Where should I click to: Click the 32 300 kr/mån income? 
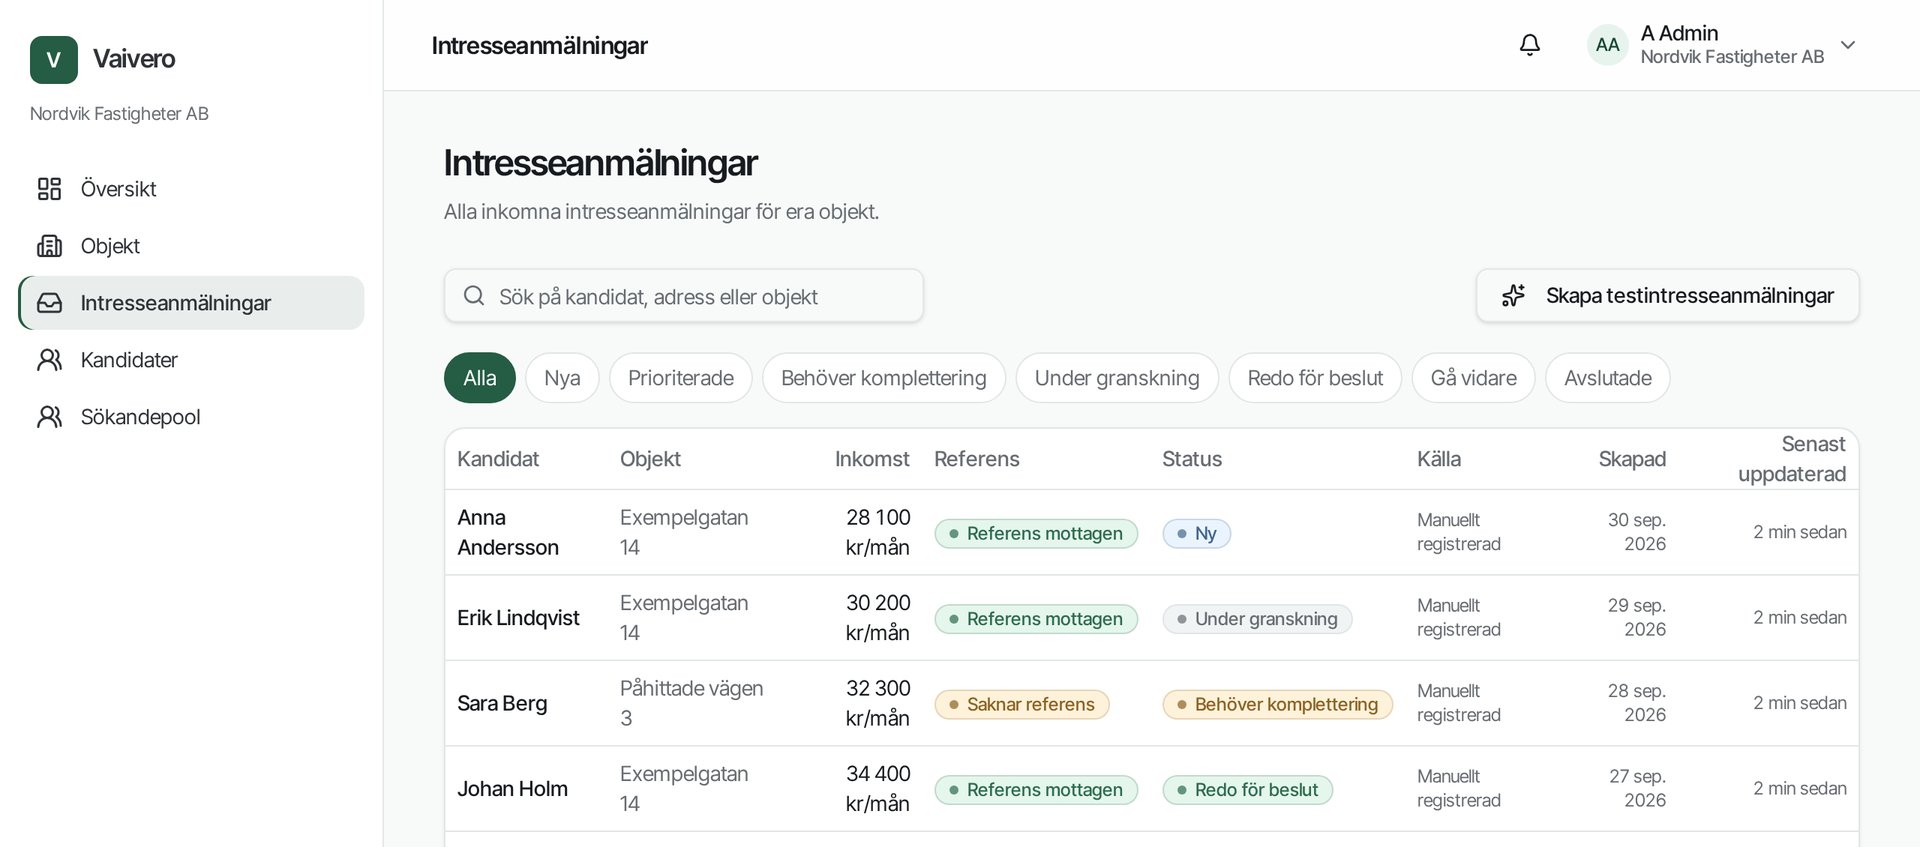pyautogui.click(x=878, y=703)
